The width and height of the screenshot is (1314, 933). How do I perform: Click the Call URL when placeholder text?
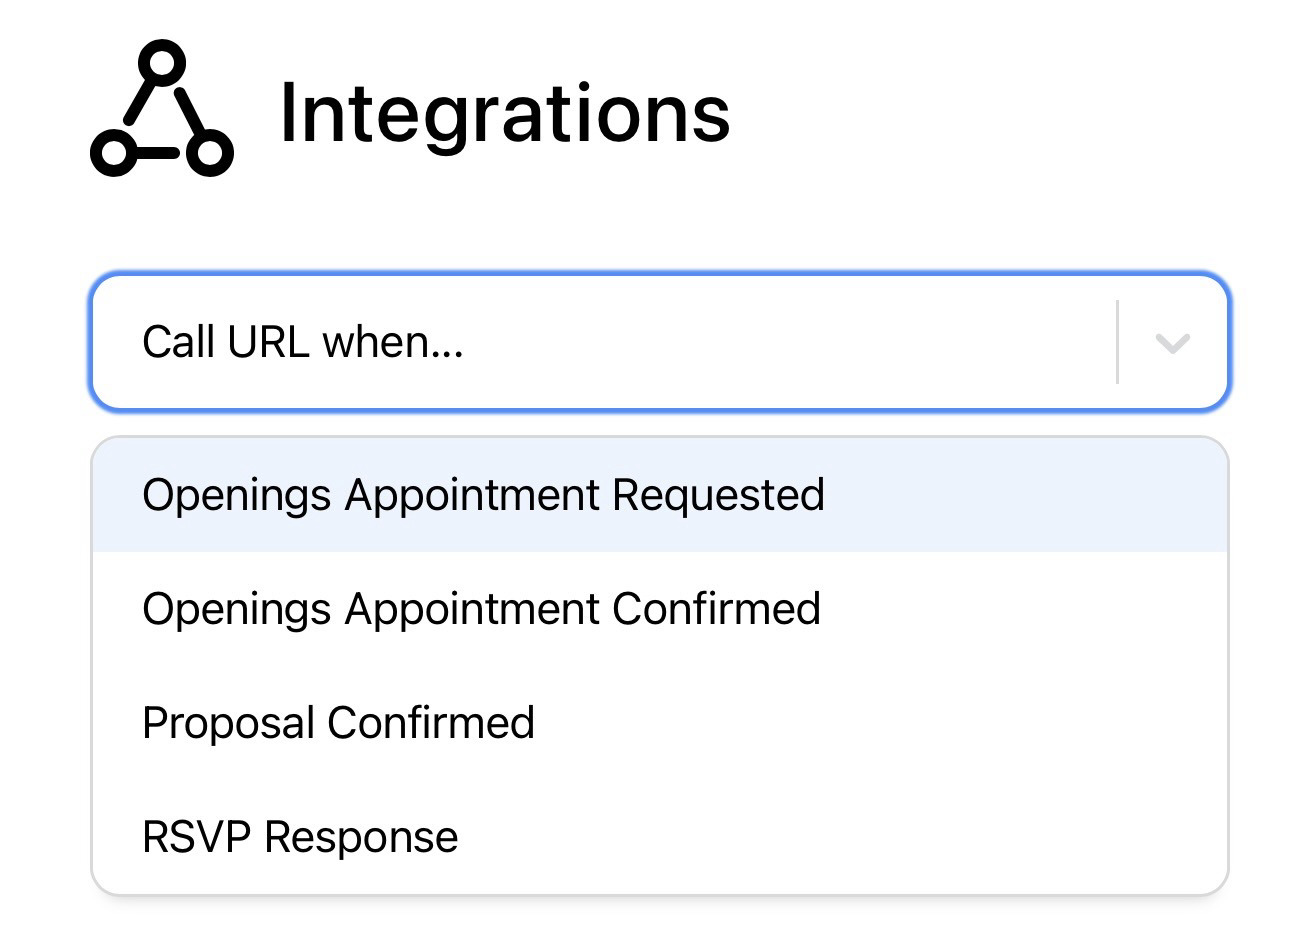(x=304, y=341)
